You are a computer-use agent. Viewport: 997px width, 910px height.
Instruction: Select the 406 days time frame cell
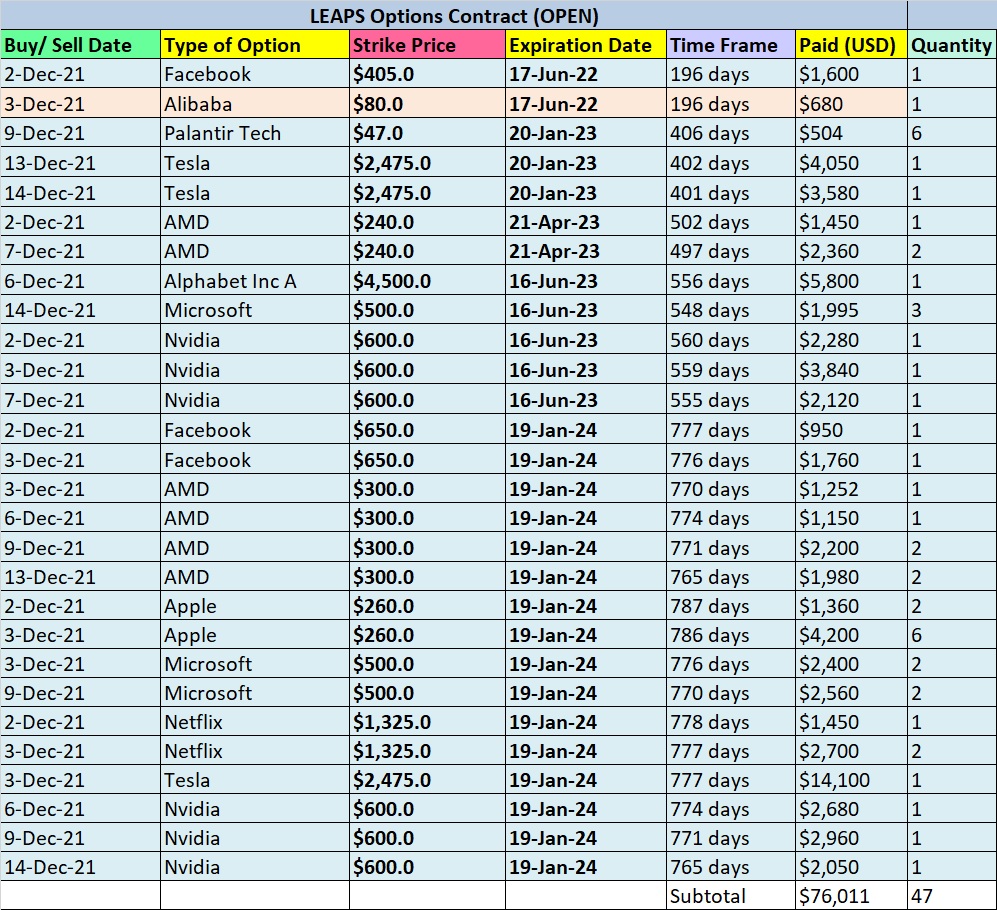pyautogui.click(x=730, y=133)
